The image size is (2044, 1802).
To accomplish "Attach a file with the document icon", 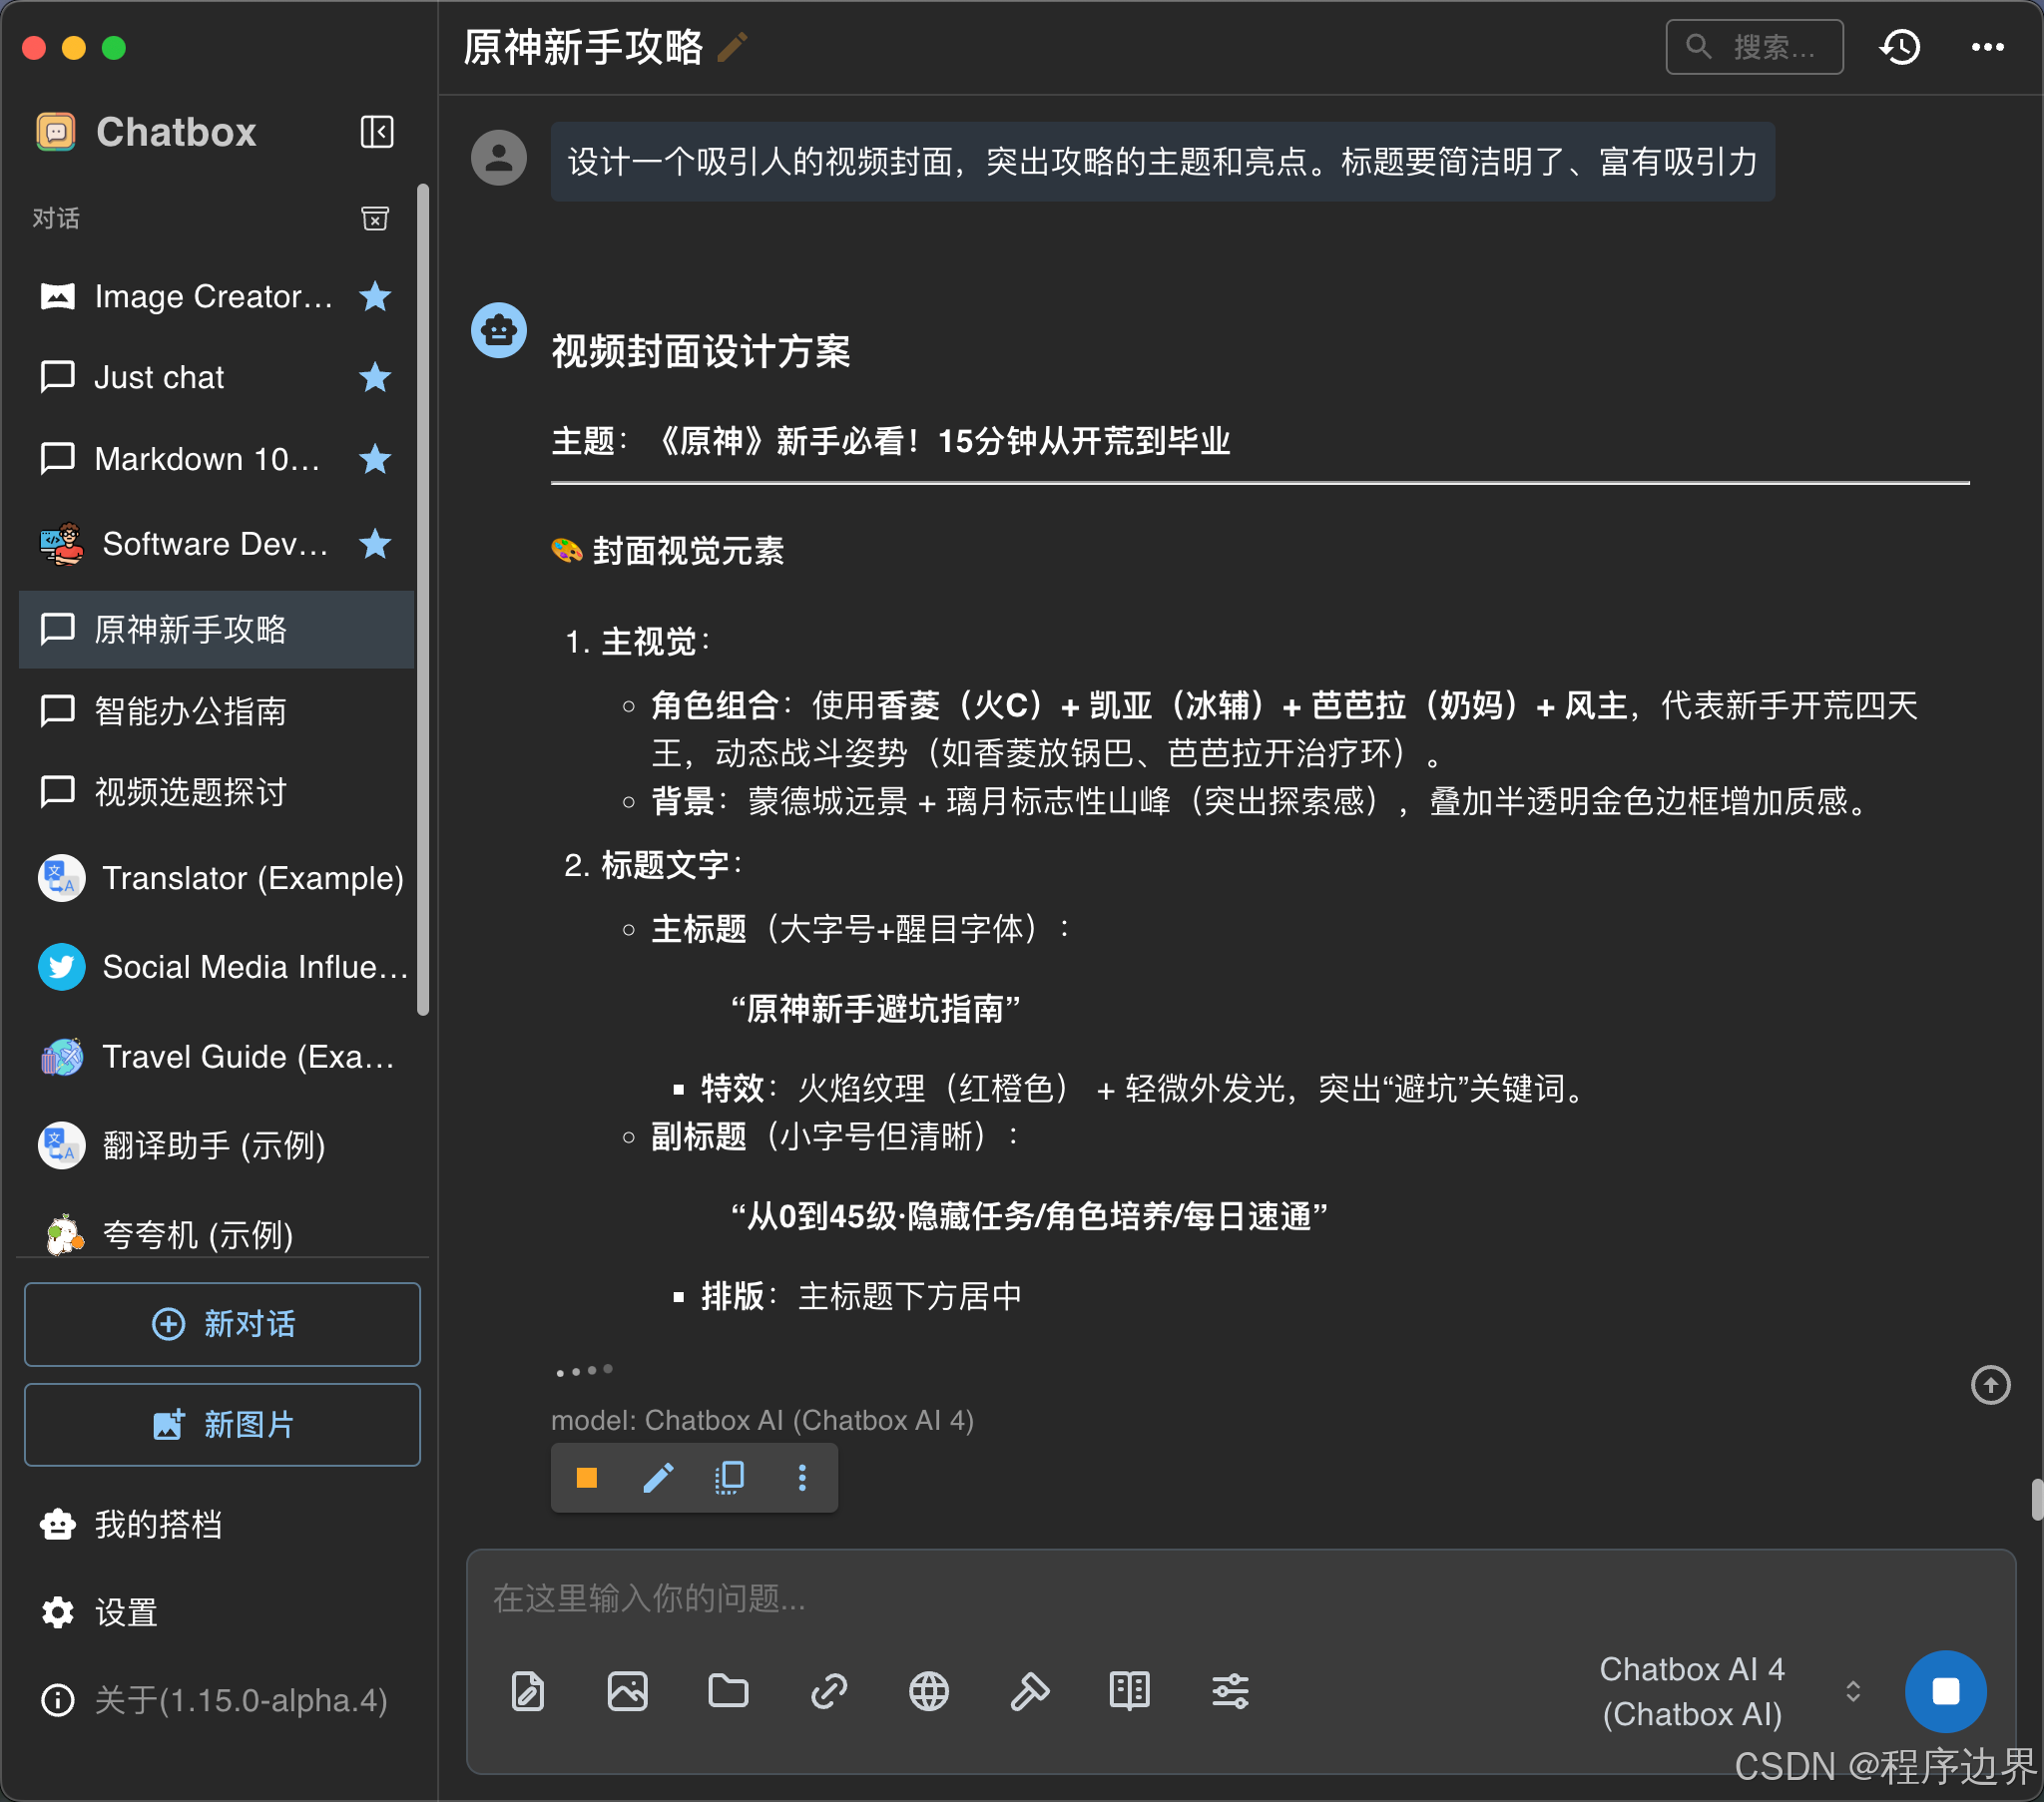I will (x=528, y=1691).
